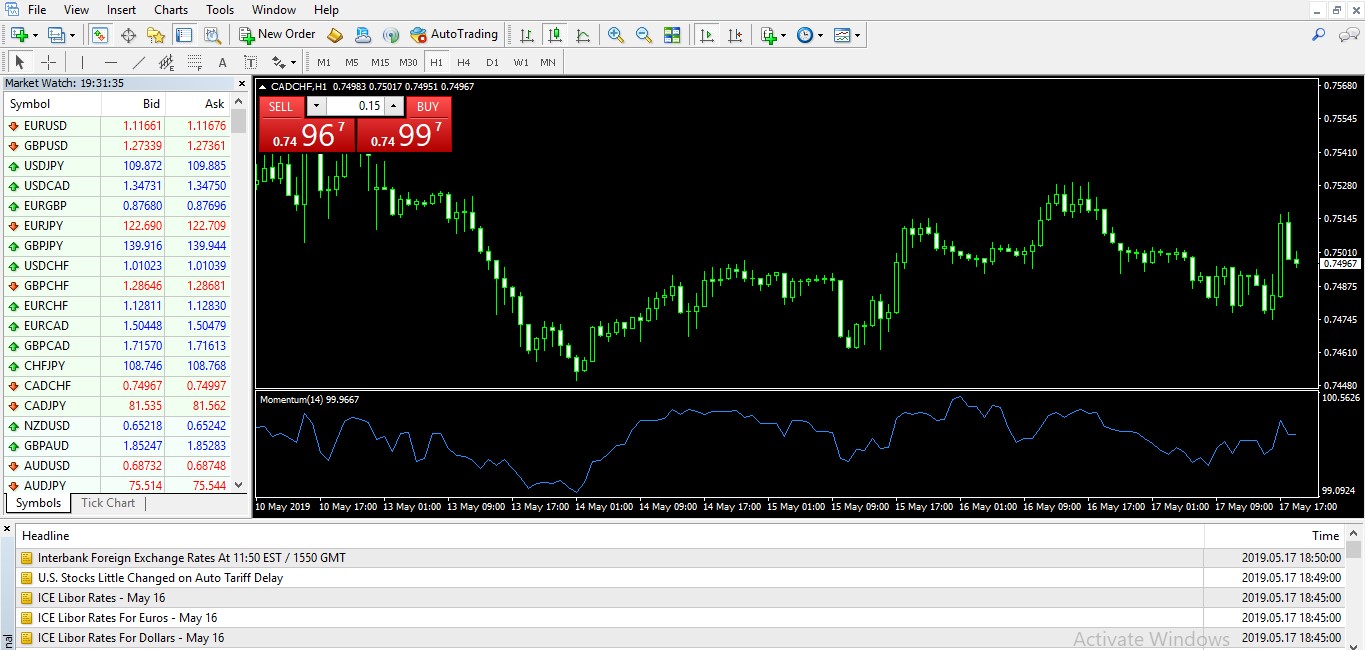1365x650 pixels.
Task: Toggle the Chart Auto Scroll button
Action: tap(707, 35)
